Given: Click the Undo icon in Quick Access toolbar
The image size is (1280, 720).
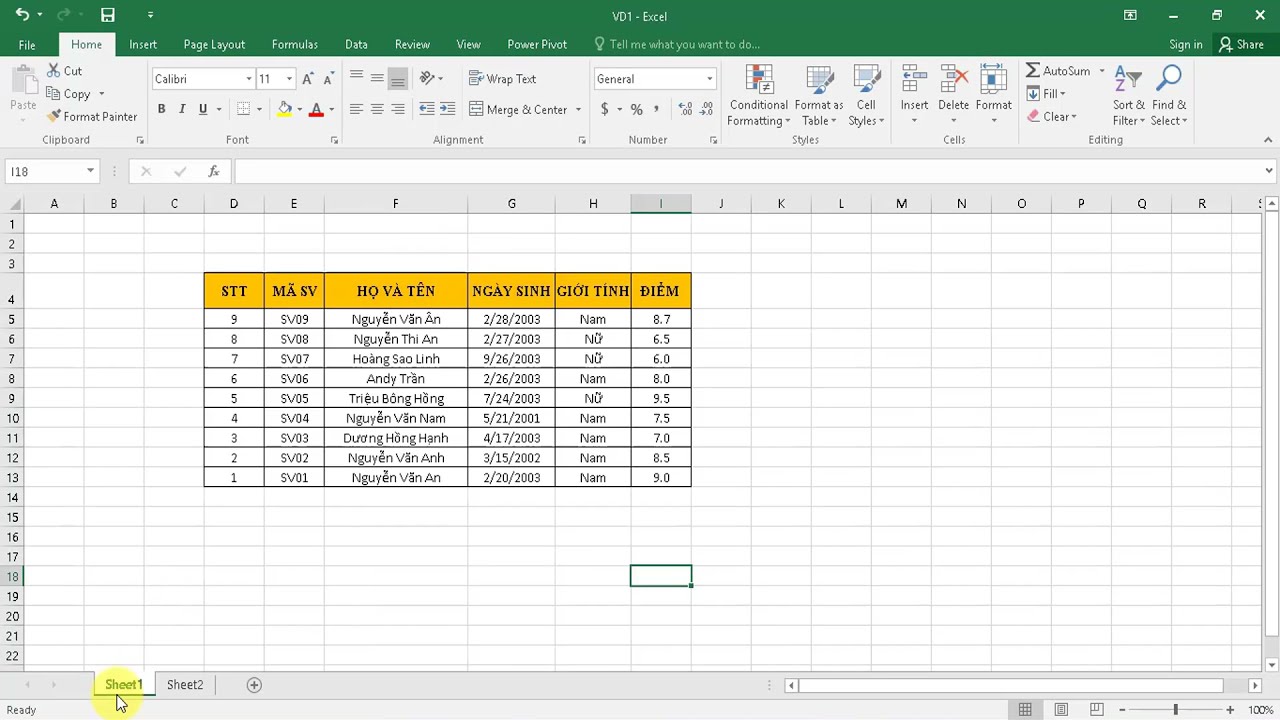Looking at the screenshot, I should pyautogui.click(x=22, y=15).
